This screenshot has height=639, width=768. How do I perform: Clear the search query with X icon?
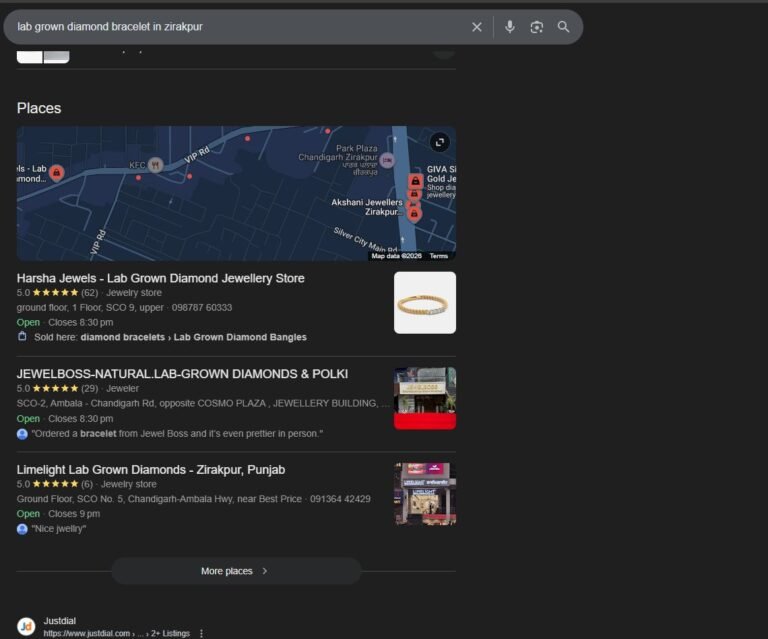[x=477, y=27]
